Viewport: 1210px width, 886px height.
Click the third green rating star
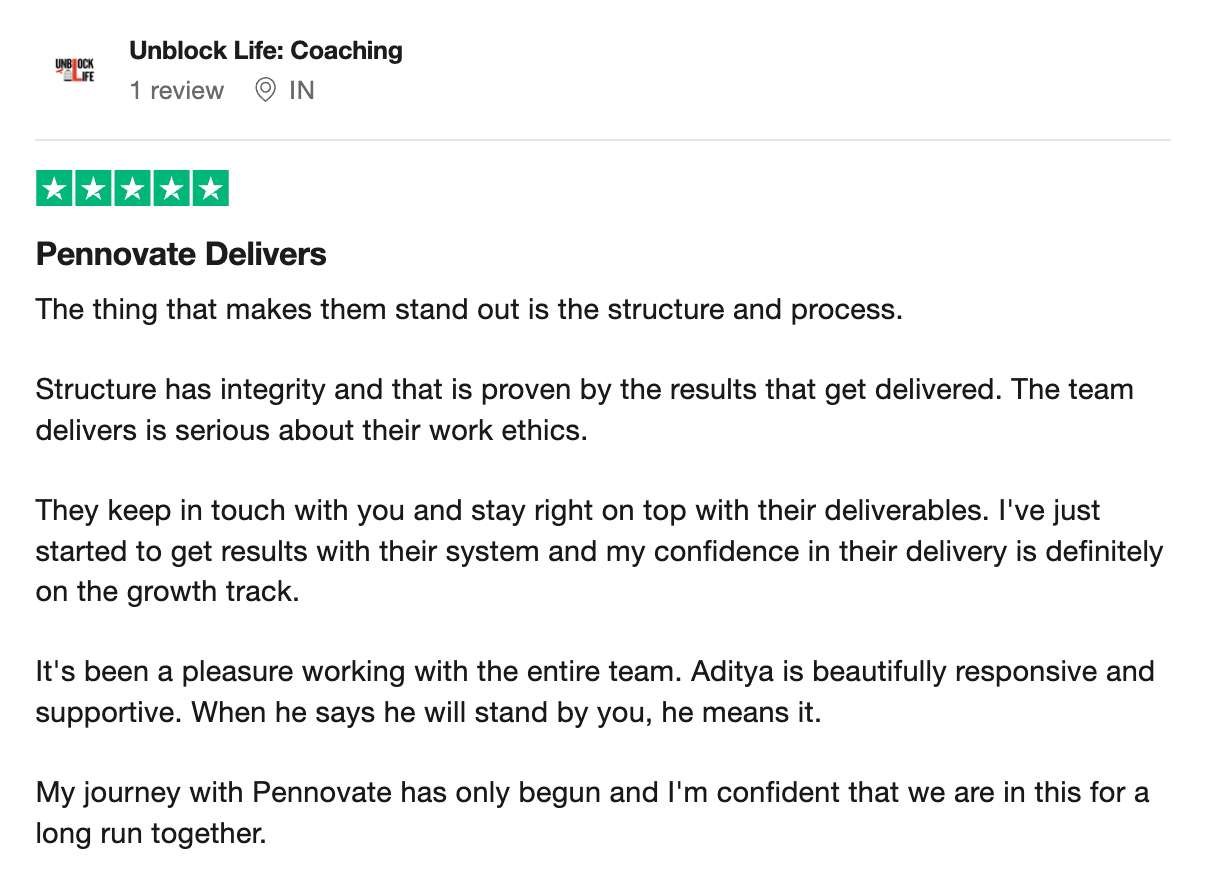(x=132, y=189)
